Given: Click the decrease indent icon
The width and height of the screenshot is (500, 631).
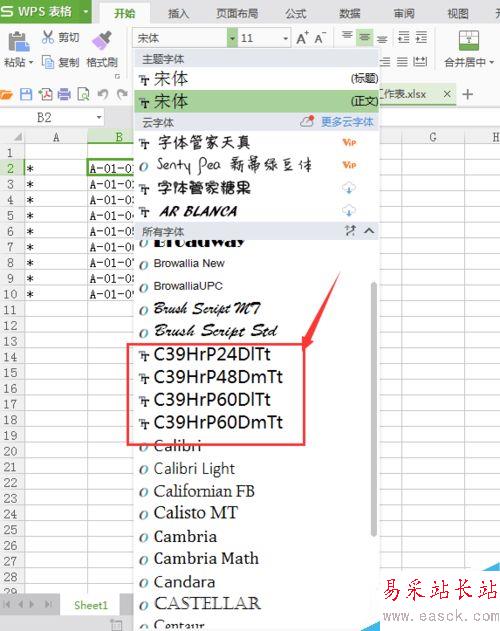Looking at the screenshot, I should tap(403, 37).
